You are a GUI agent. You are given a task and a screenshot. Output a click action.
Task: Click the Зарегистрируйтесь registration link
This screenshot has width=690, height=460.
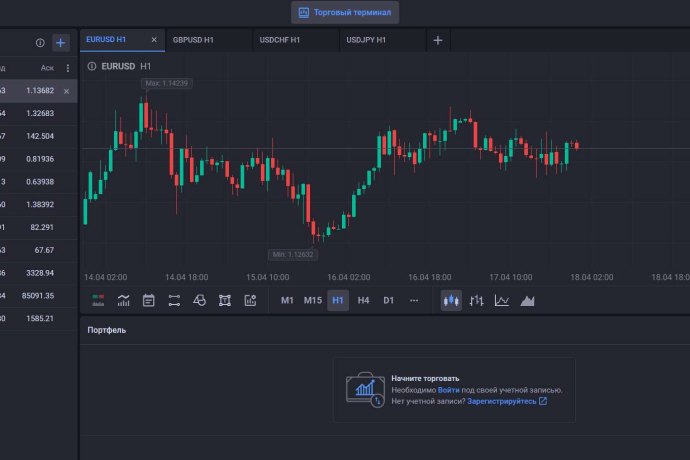click(507, 401)
